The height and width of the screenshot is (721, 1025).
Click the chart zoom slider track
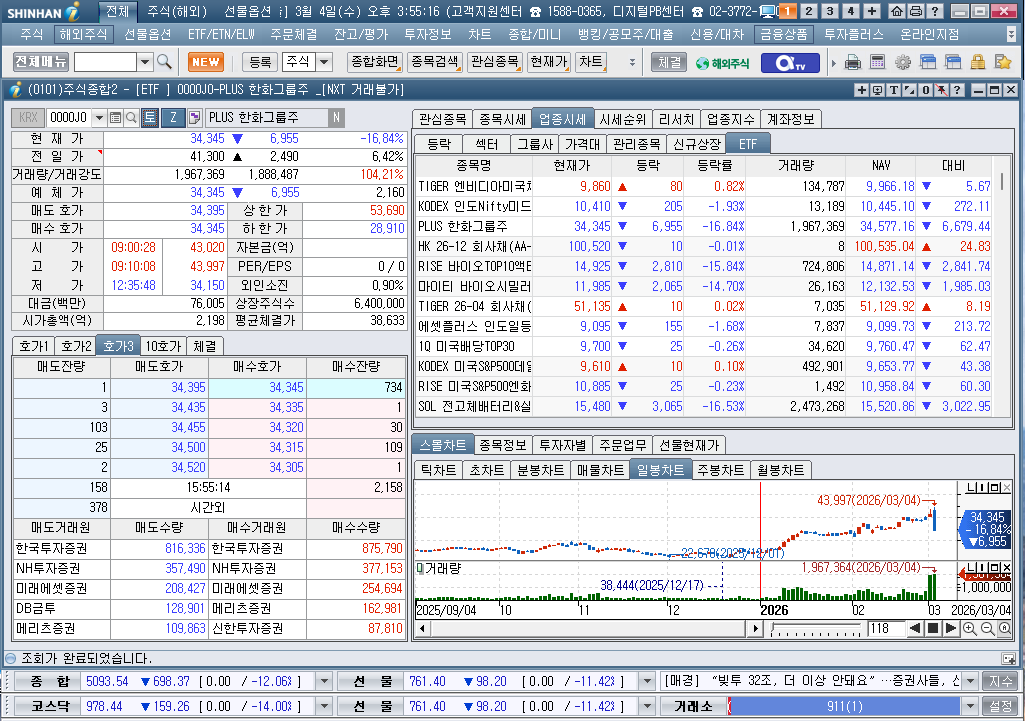coord(815,629)
